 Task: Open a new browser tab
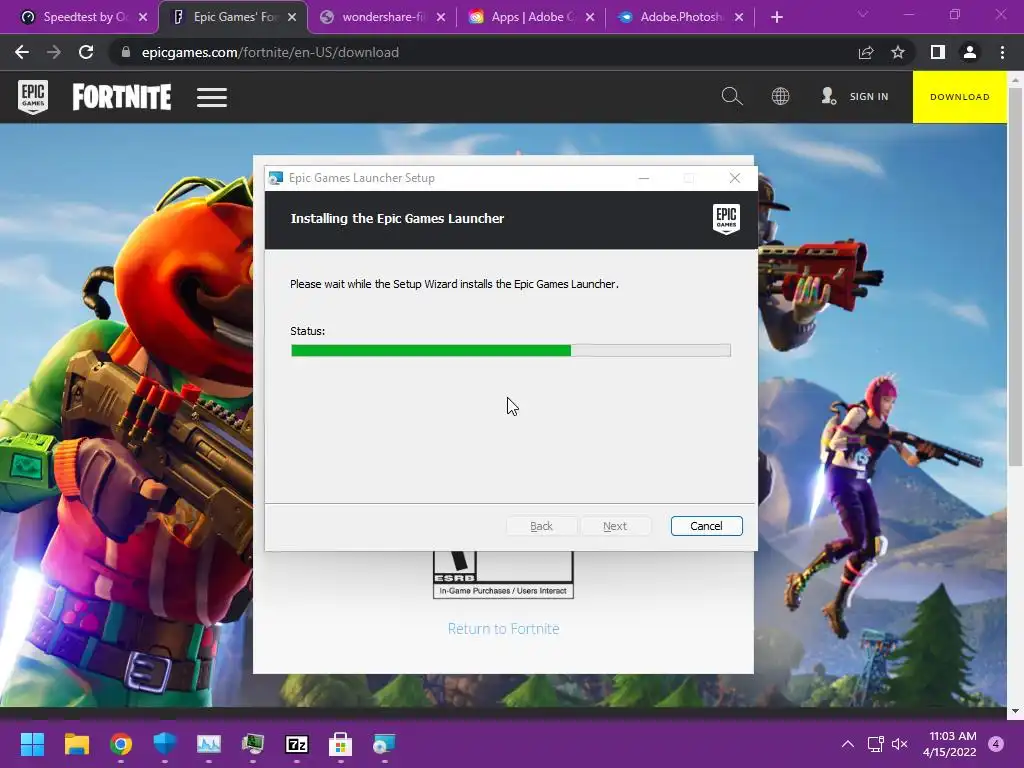point(776,17)
